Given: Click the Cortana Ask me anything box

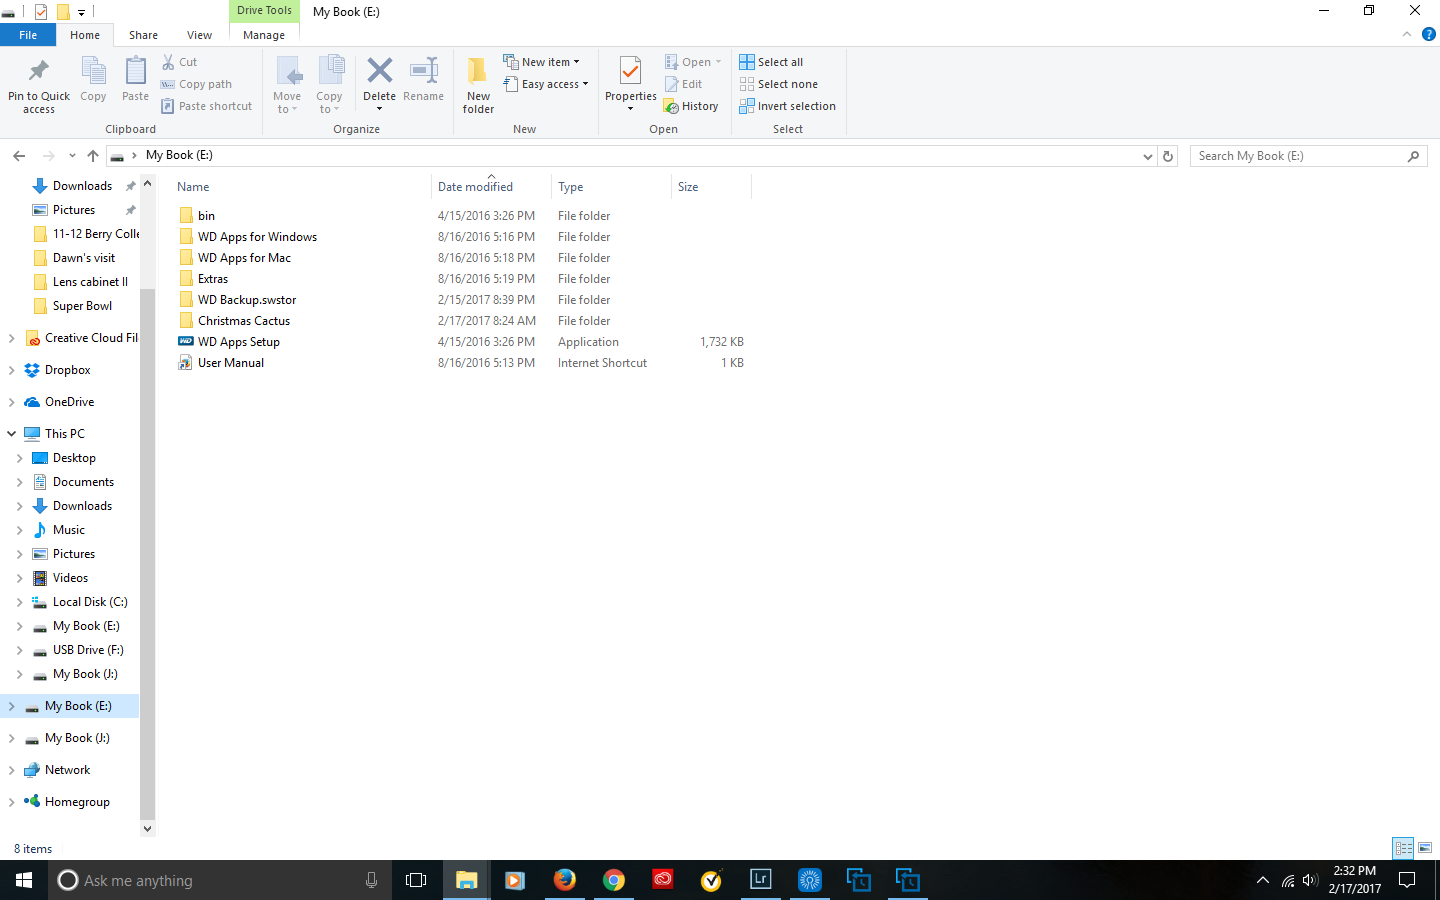Looking at the screenshot, I should [x=218, y=880].
